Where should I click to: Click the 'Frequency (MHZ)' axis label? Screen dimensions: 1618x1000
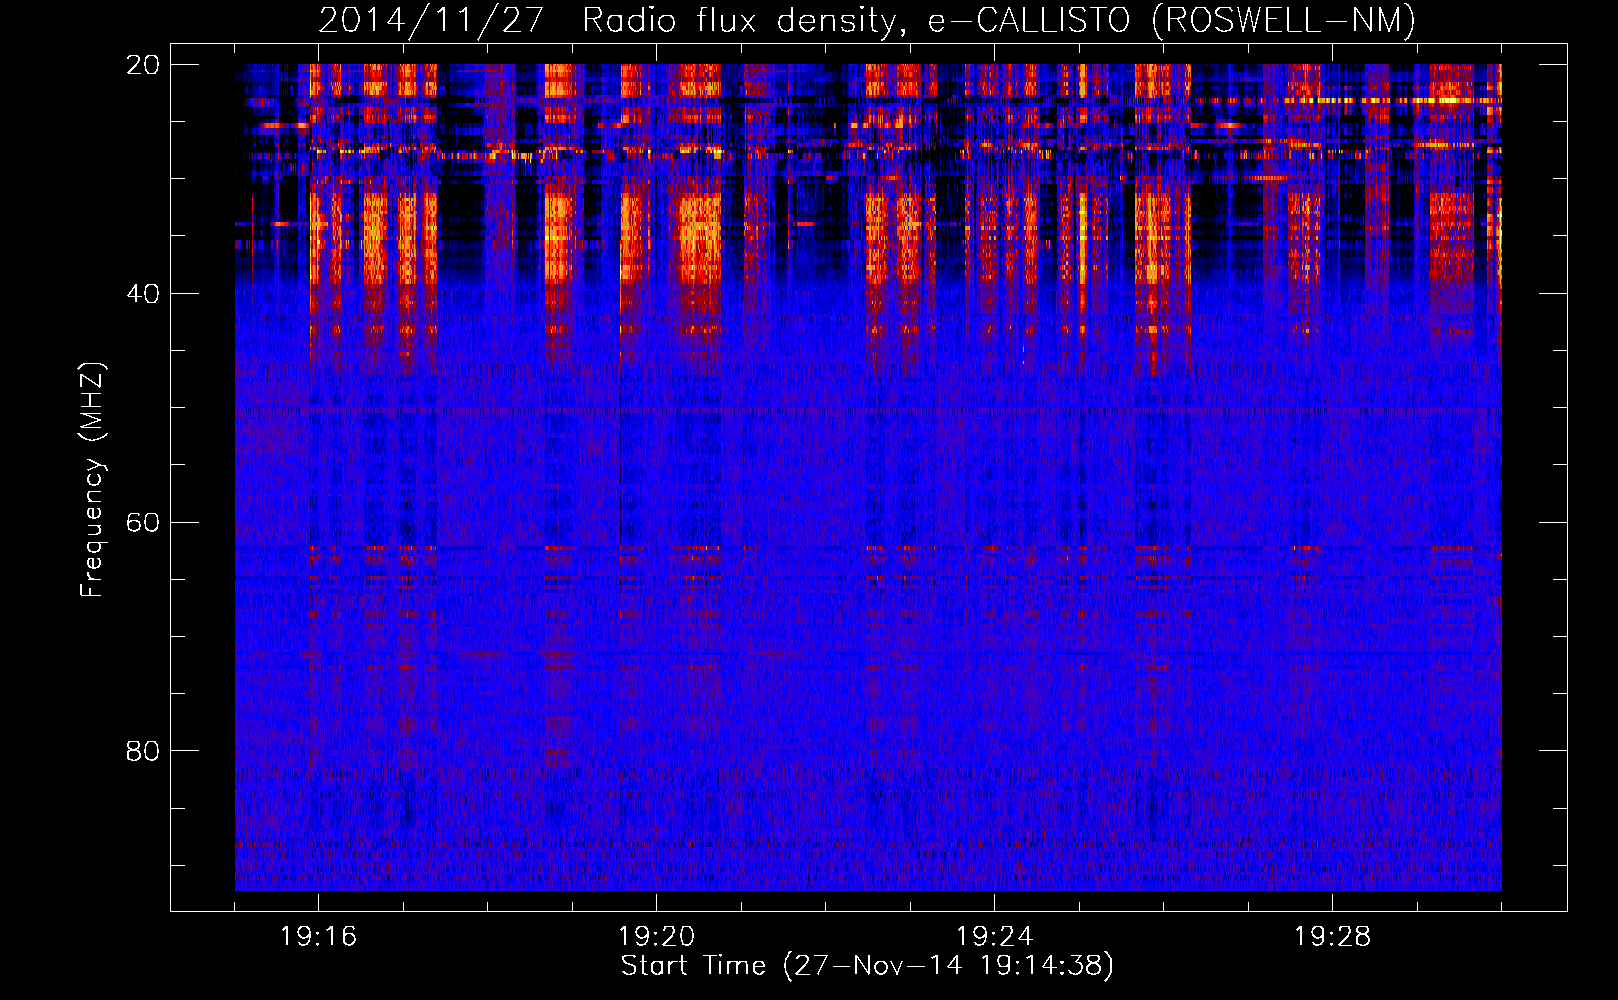[92, 479]
